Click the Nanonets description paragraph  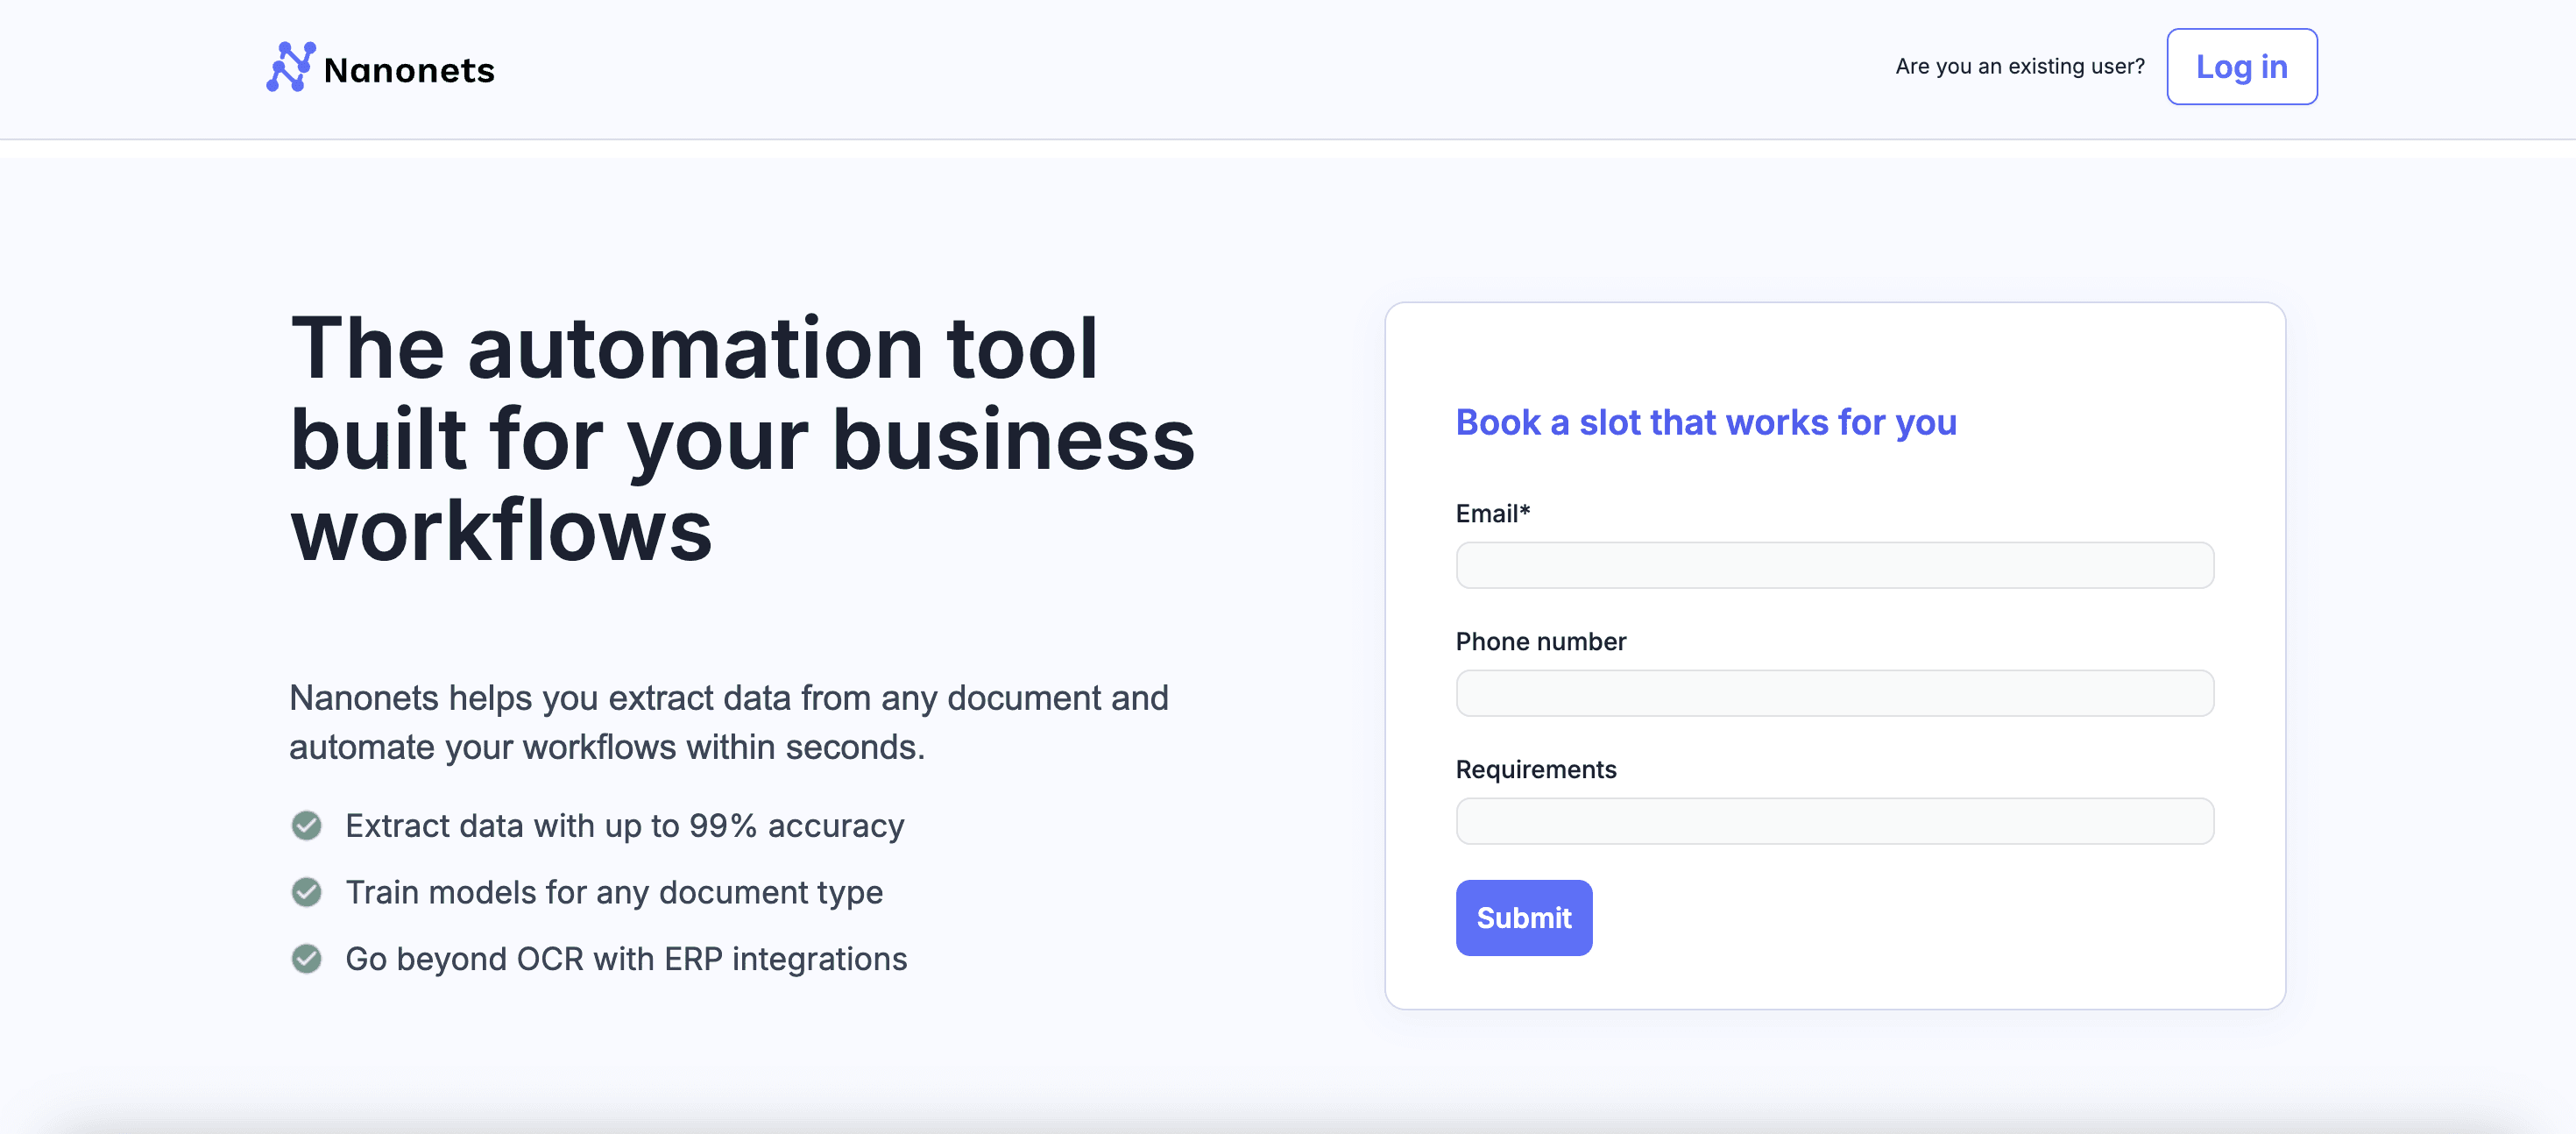(728, 722)
